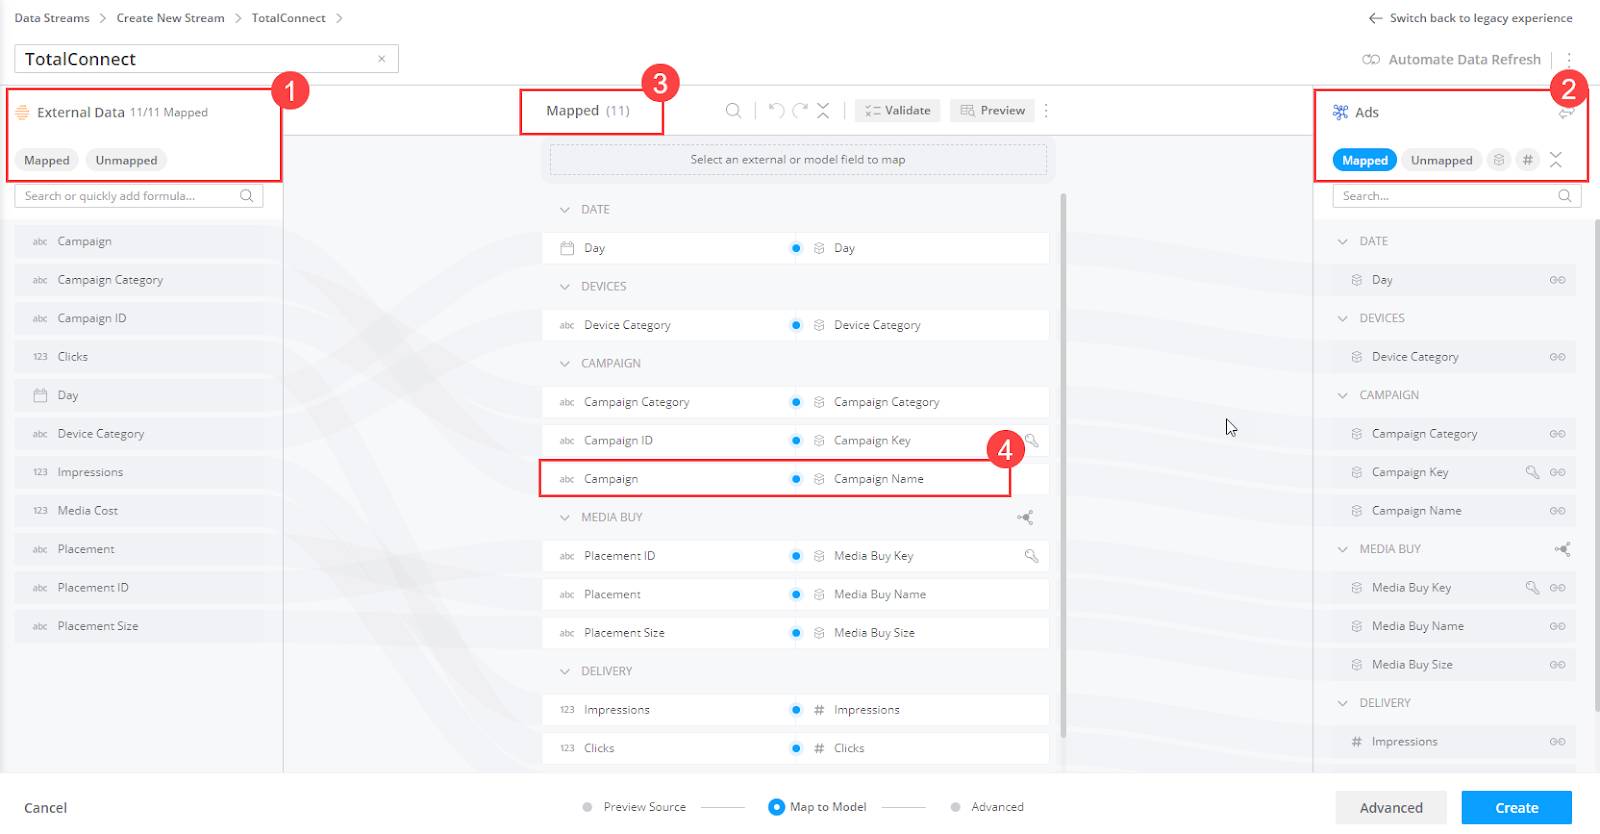Click the Ads panel search field

[1456, 196]
